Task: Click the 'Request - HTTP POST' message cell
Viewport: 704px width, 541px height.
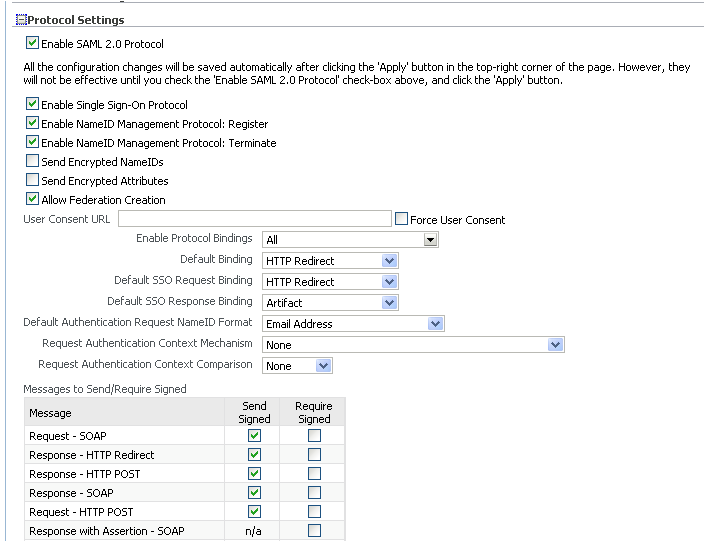Action: coord(124,512)
